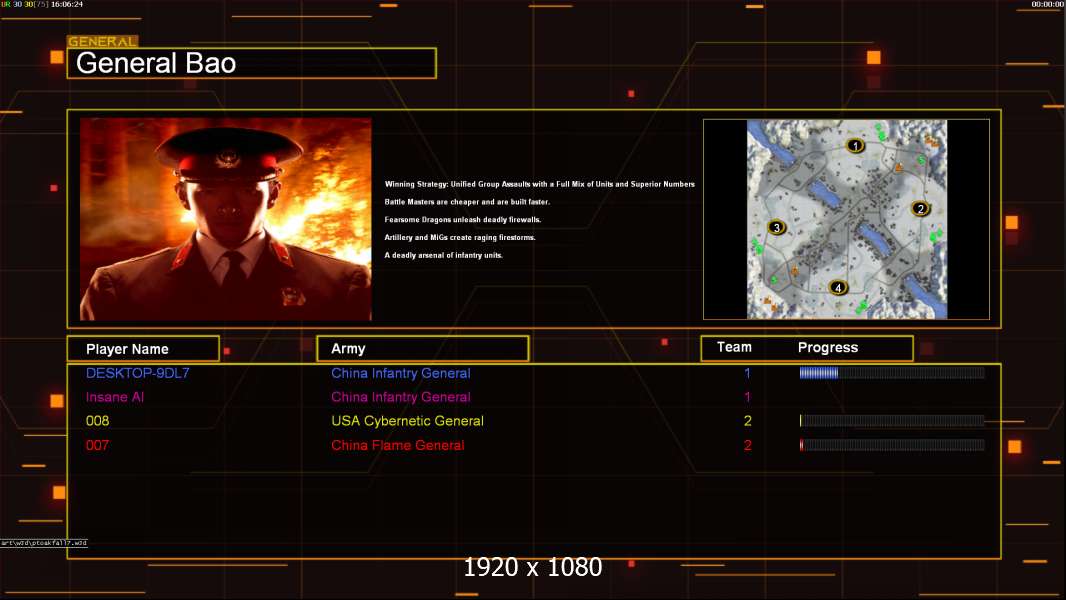
Task: Click player name Insane AI
Action: 115,397
